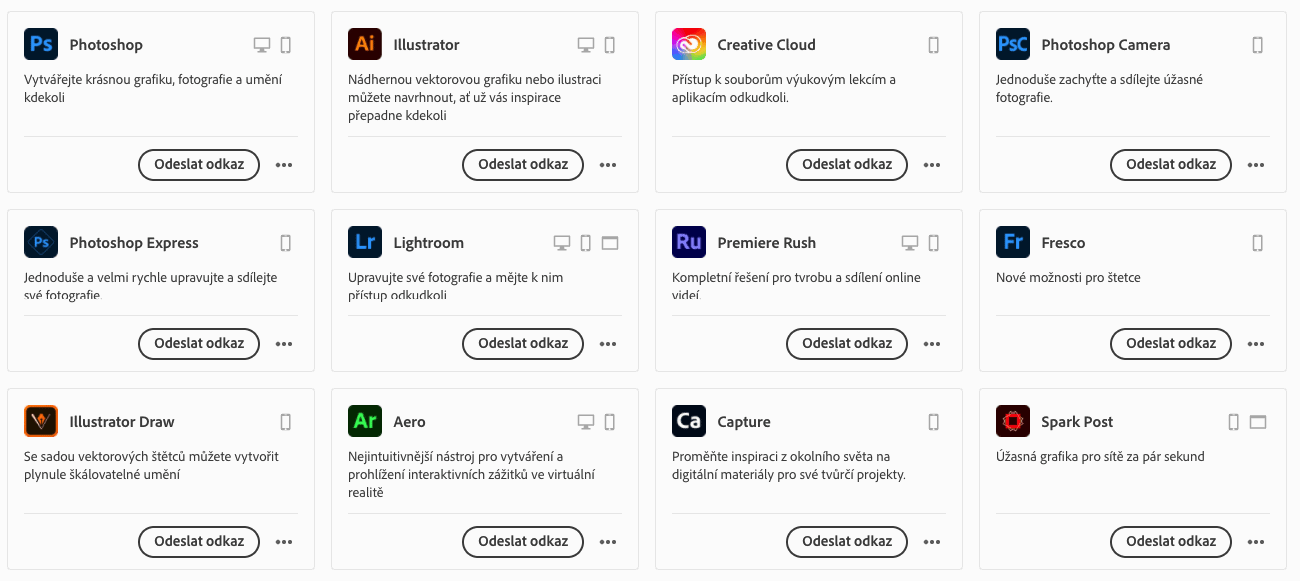Click the Lightroom app icon
This screenshot has width=1300, height=581.
(365, 243)
